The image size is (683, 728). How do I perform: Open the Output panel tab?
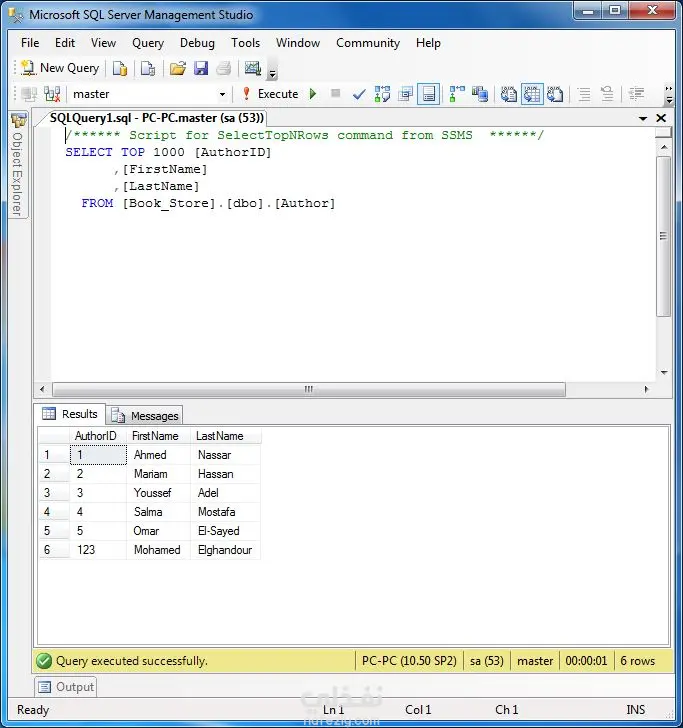65,687
